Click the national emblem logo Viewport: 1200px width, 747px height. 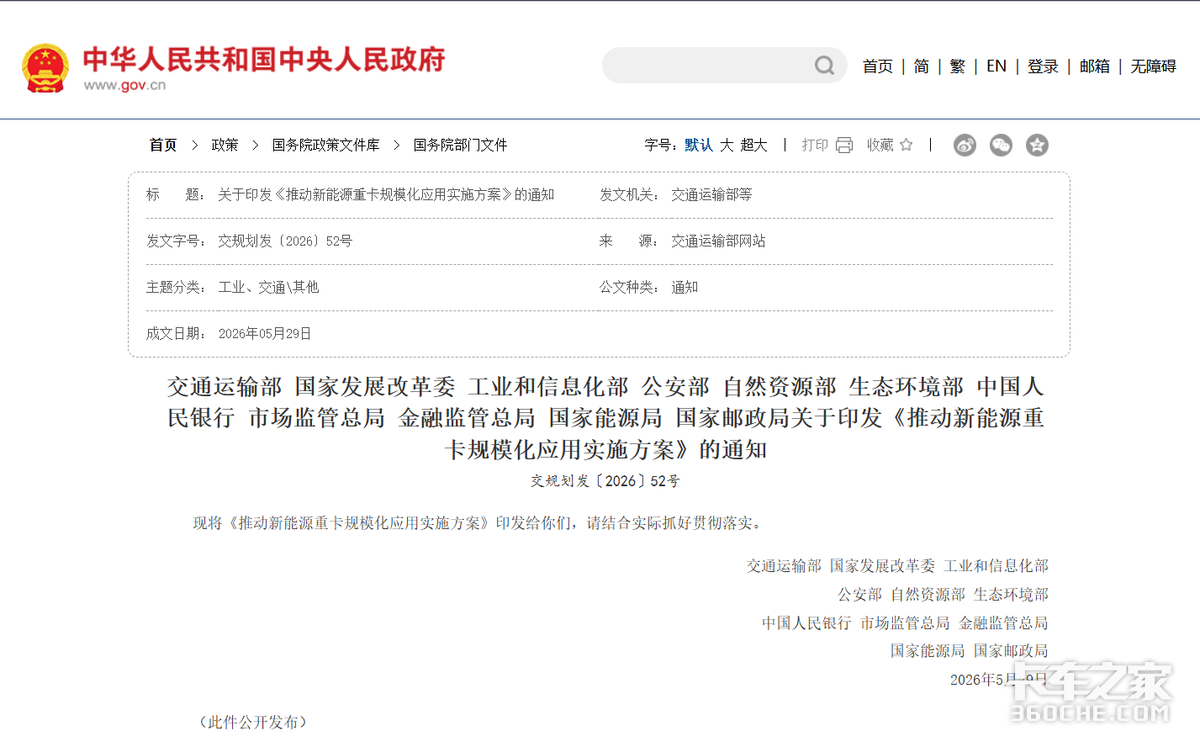(x=45, y=68)
